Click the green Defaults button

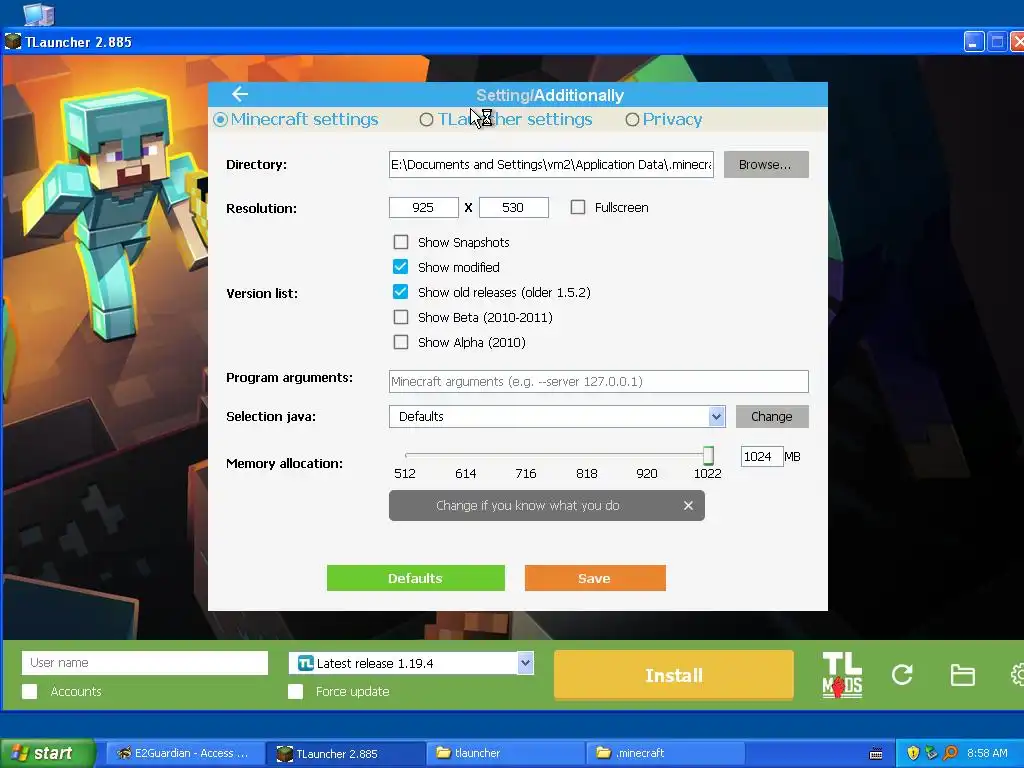click(415, 578)
